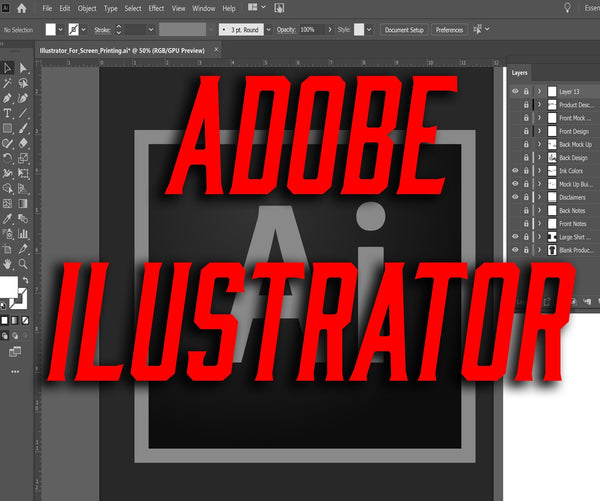Screen dimensions: 600x501
Task: Open the fill color dropdown arrow
Action: pos(60,29)
